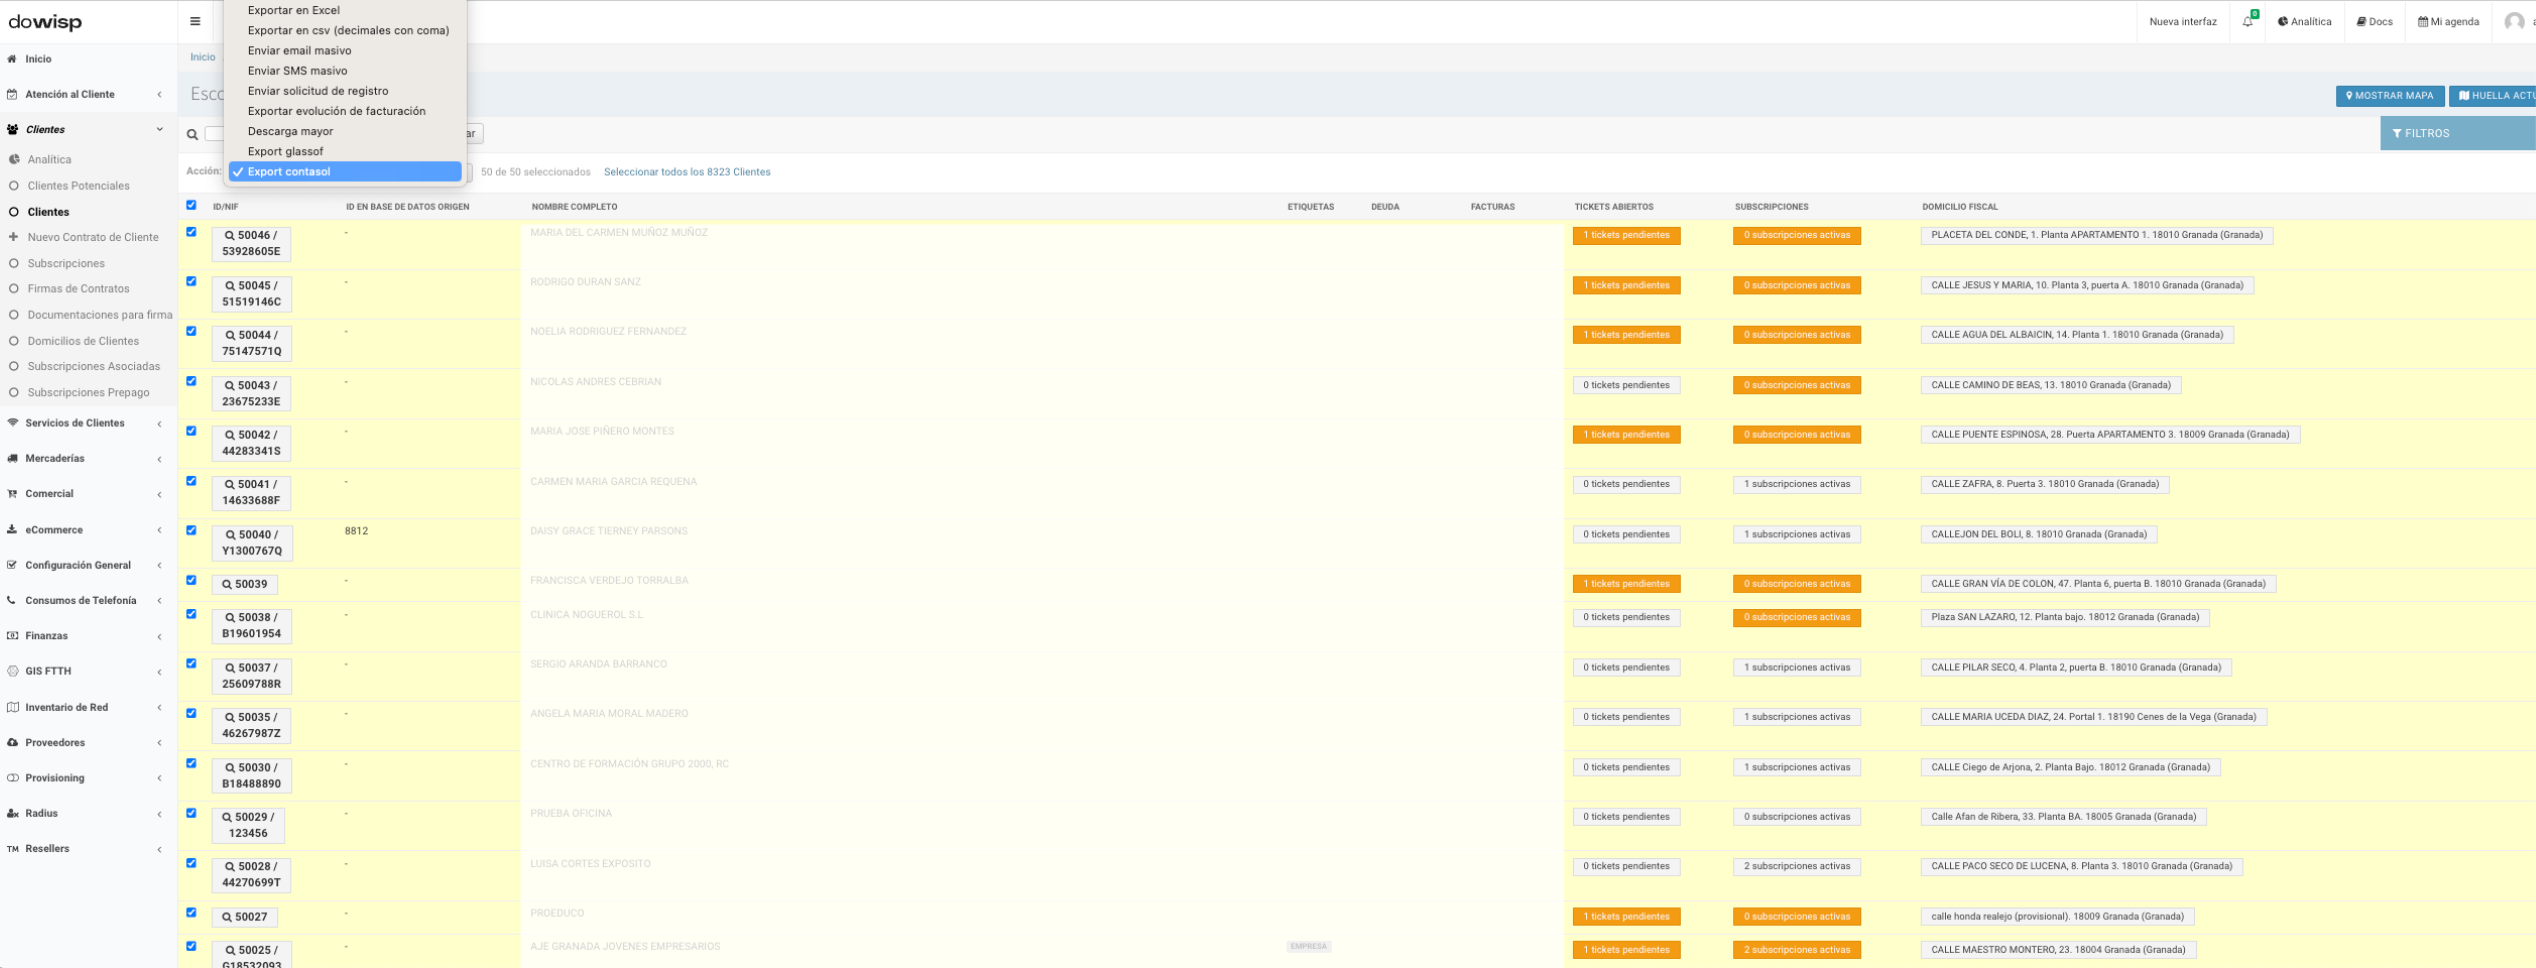Expand Configuración General section

click(86, 565)
